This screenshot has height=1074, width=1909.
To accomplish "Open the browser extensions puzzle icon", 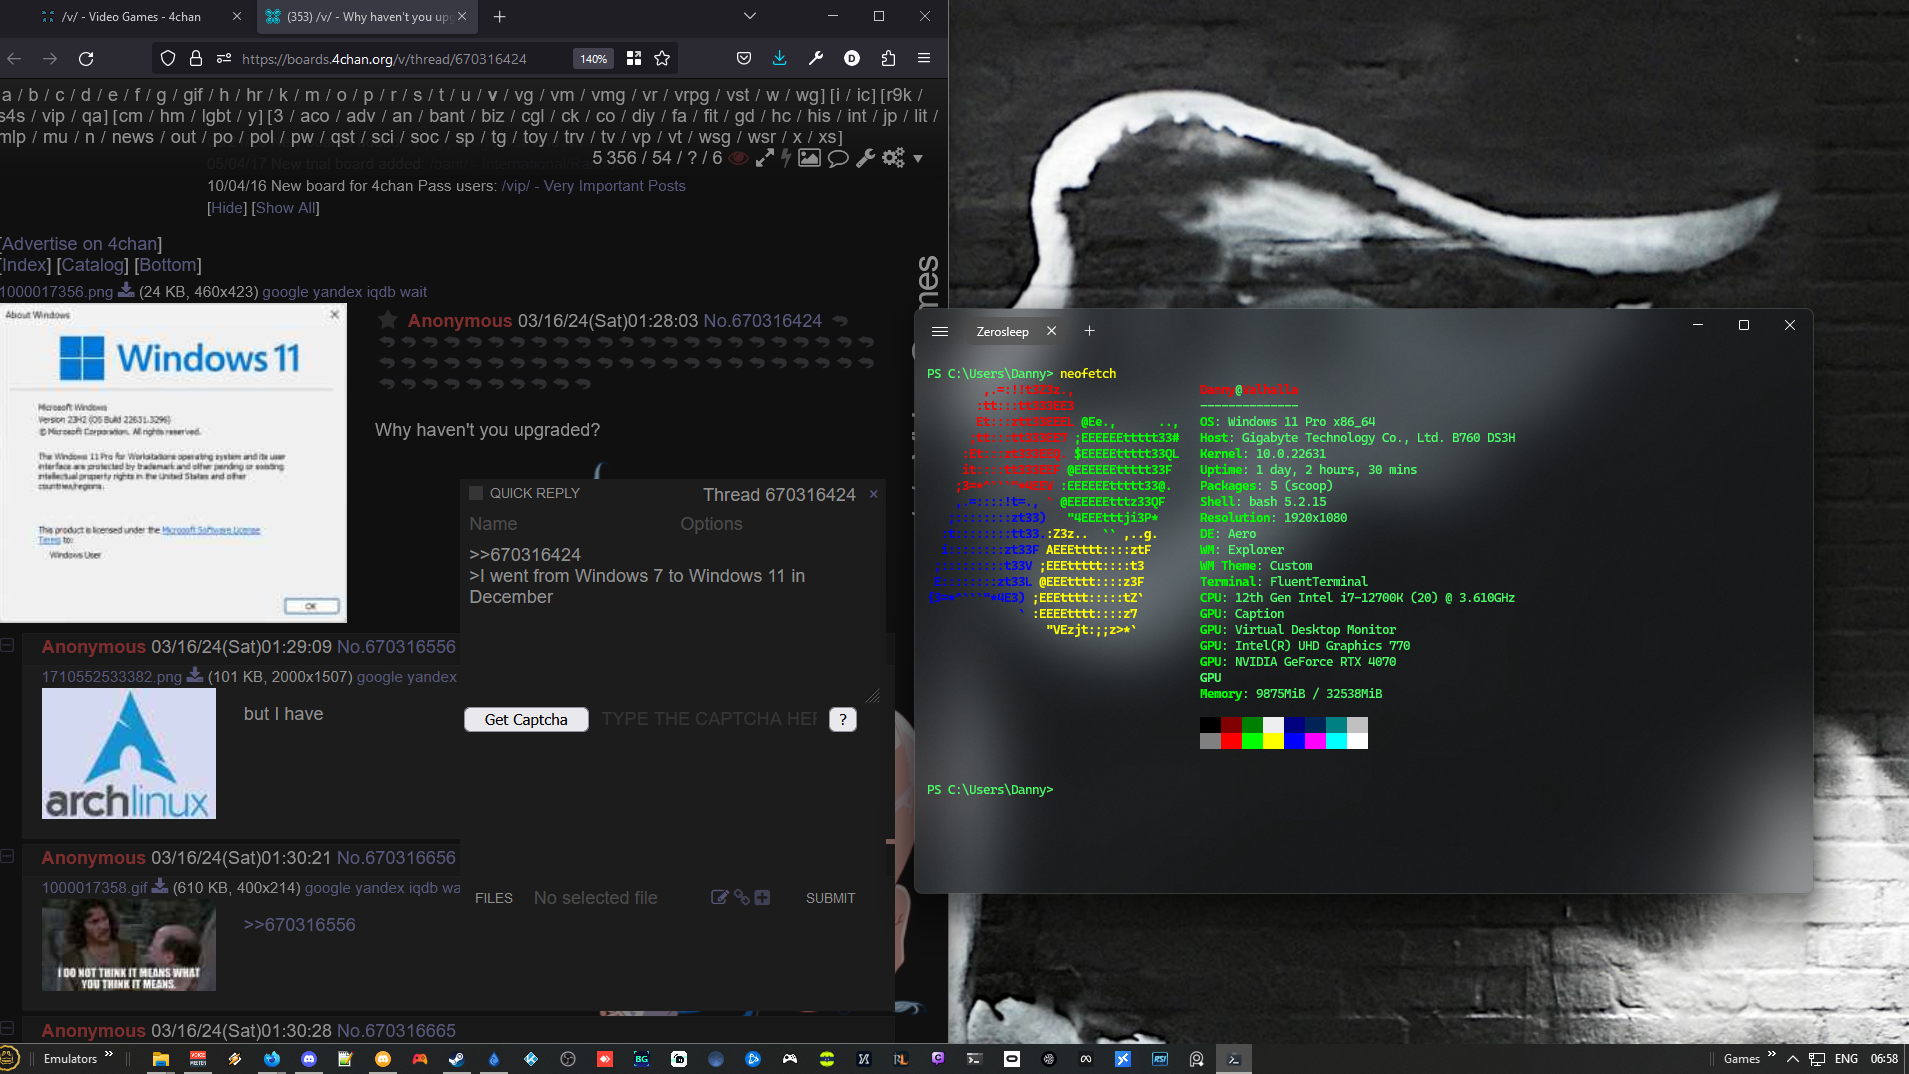I will 888,59.
